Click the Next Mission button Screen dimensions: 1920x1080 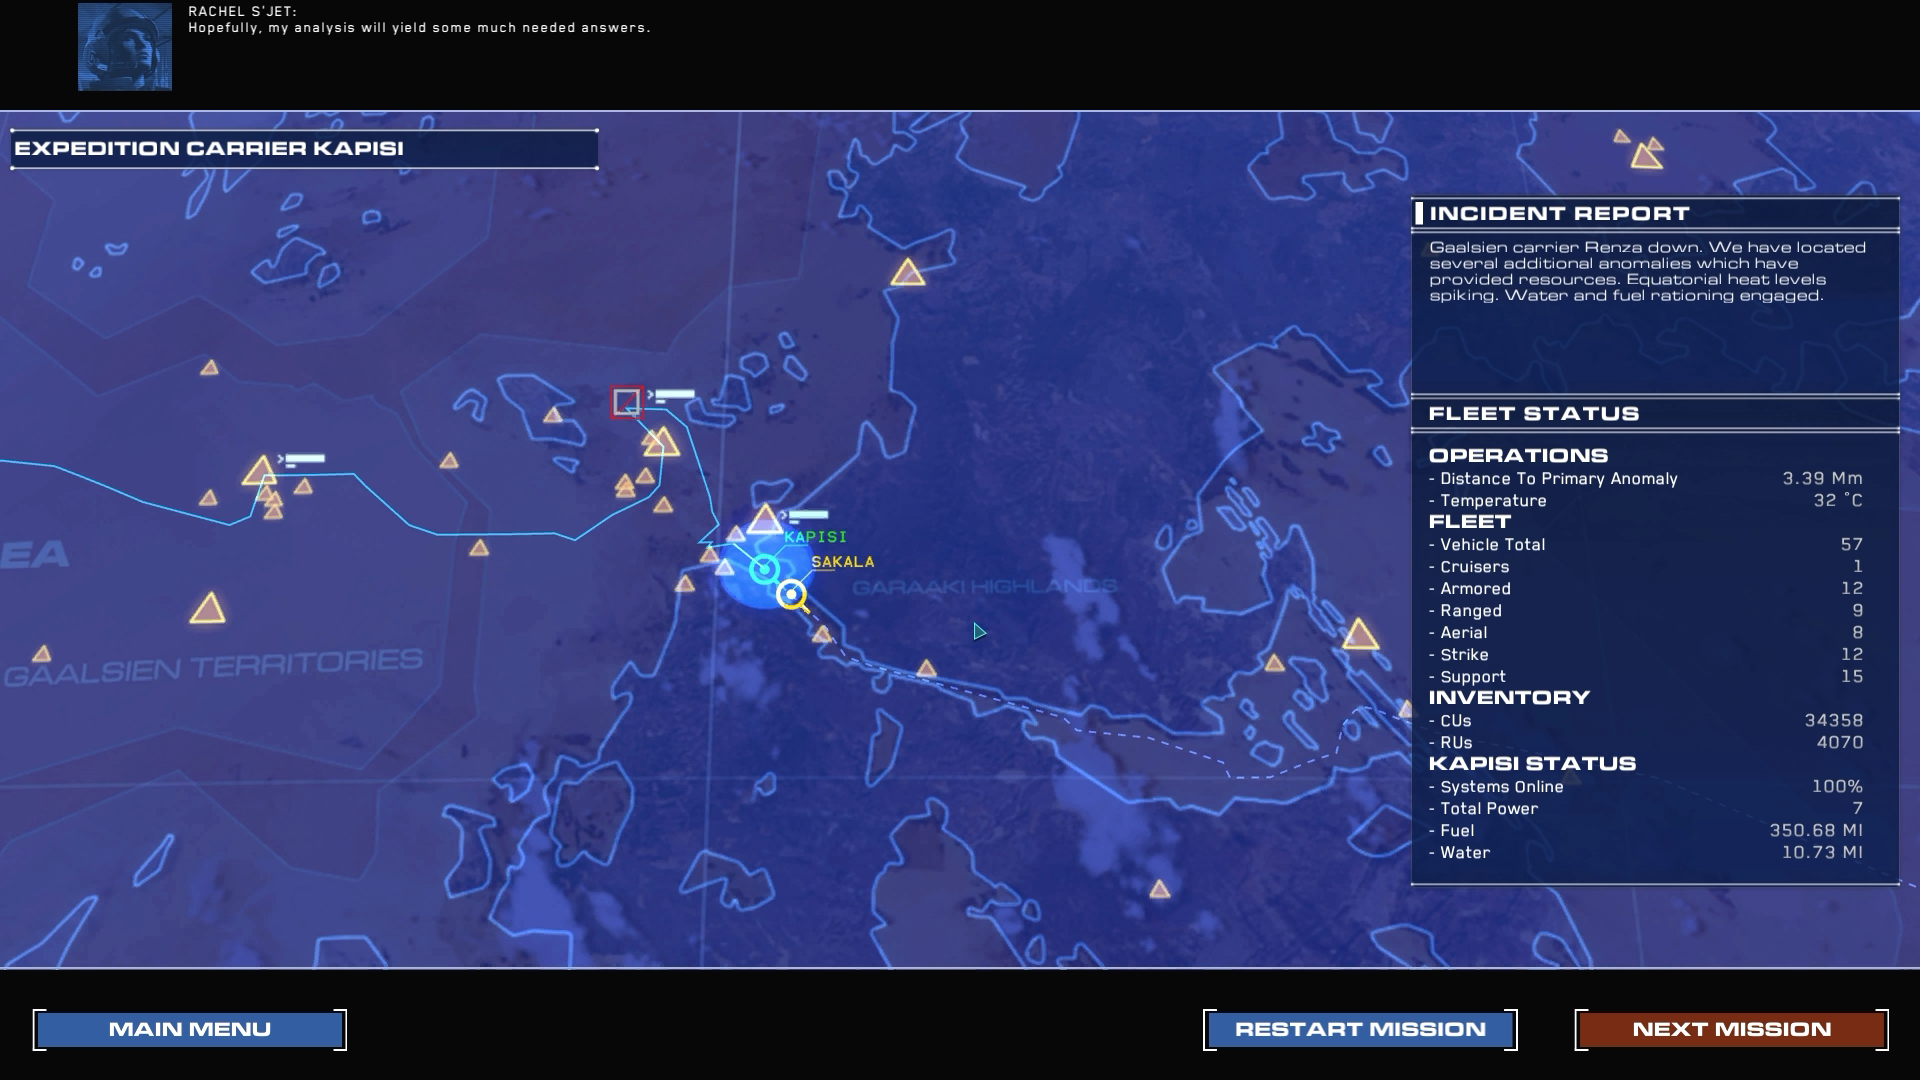click(1731, 1030)
